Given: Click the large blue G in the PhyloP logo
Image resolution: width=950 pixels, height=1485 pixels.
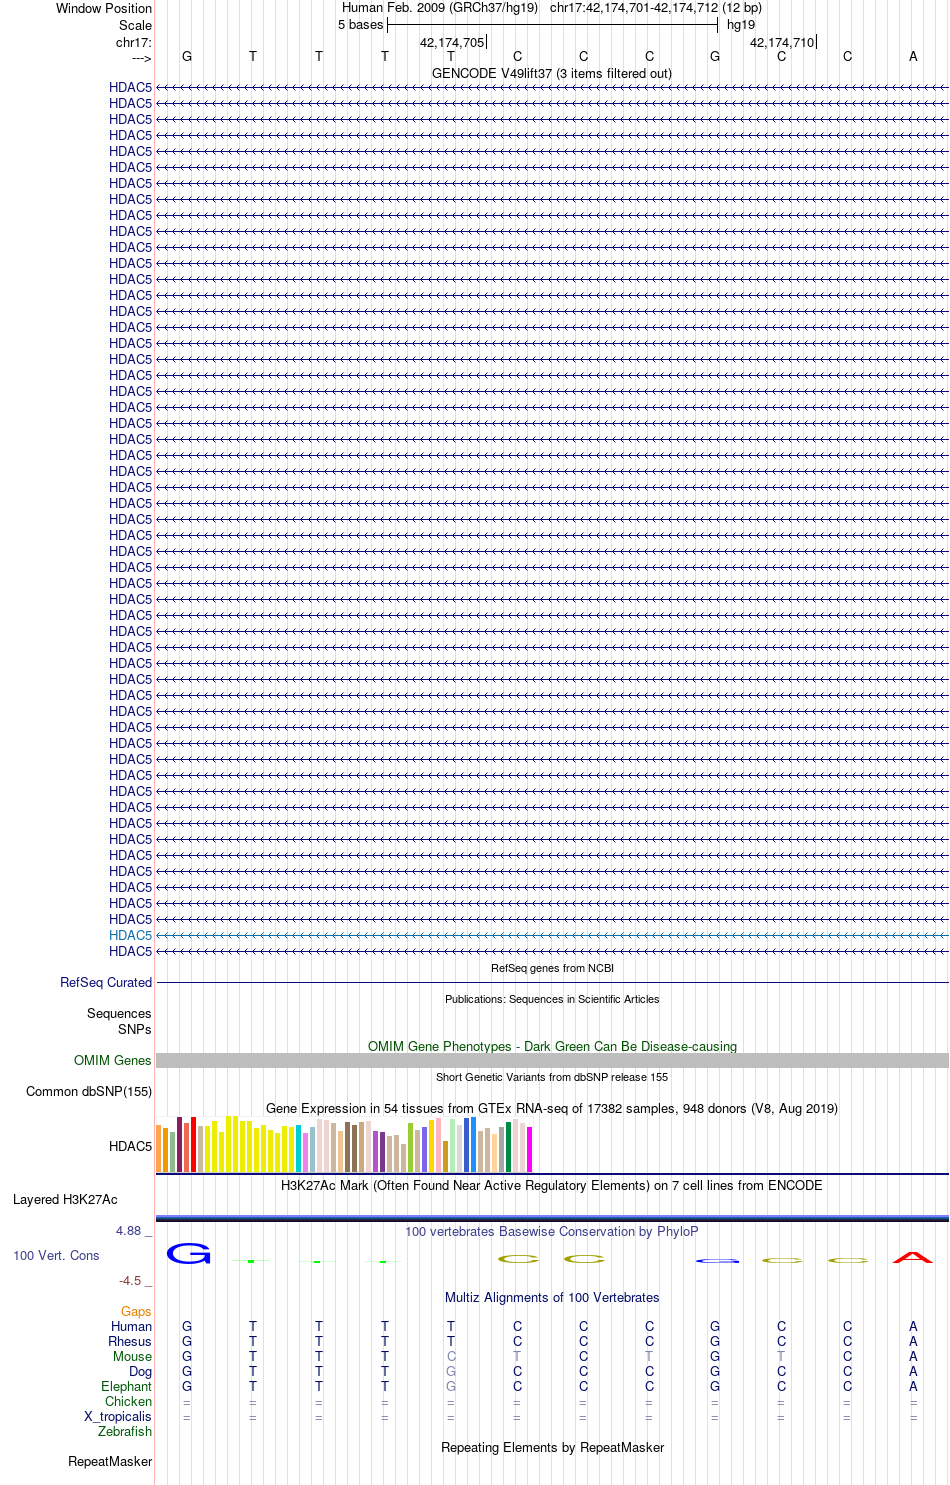Looking at the screenshot, I should click(x=188, y=1253).
